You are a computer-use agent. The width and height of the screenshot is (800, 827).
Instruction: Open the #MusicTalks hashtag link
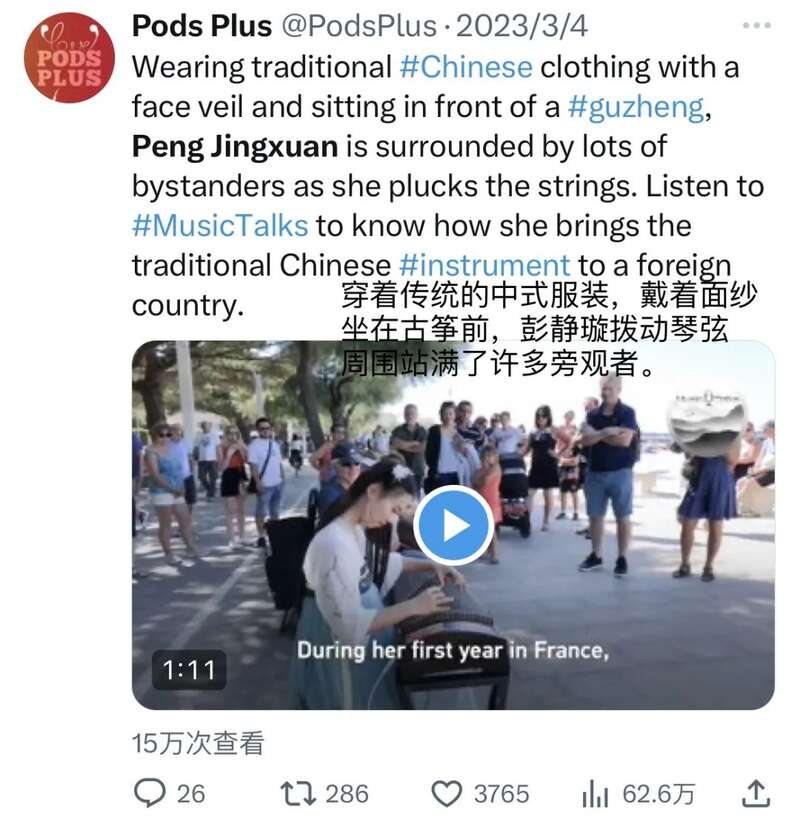pos(220,226)
